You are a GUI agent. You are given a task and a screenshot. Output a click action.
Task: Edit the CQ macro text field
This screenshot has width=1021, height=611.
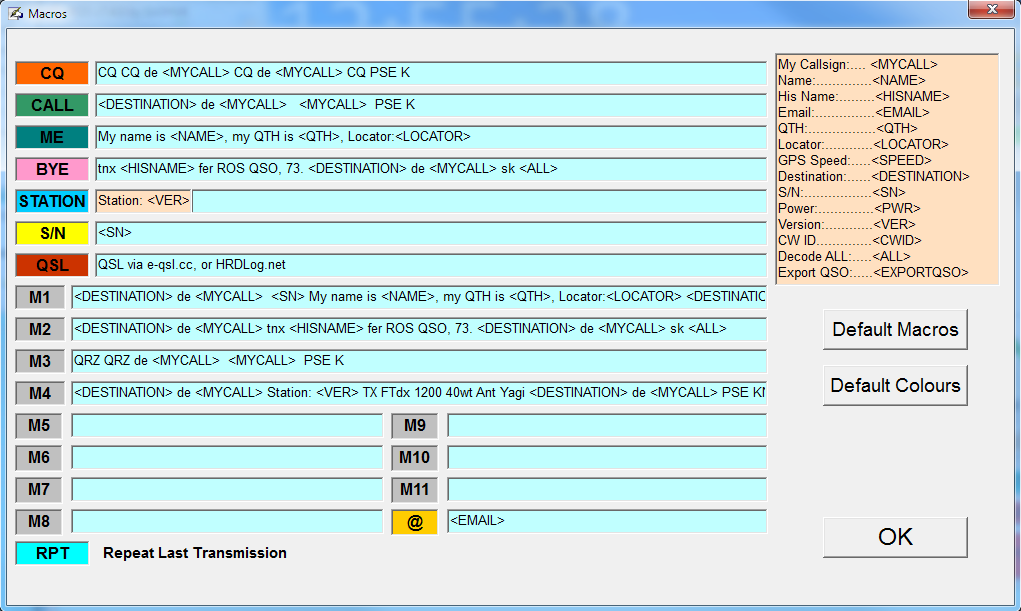pyautogui.click(x=430, y=73)
